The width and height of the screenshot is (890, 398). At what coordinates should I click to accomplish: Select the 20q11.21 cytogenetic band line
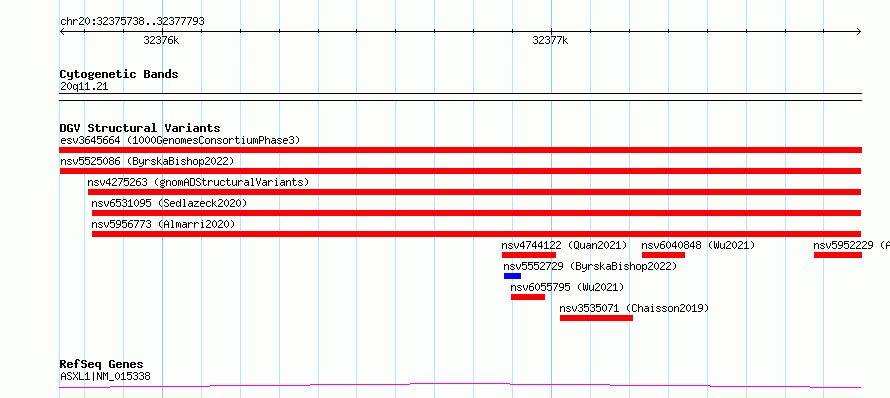pyautogui.click(x=460, y=97)
